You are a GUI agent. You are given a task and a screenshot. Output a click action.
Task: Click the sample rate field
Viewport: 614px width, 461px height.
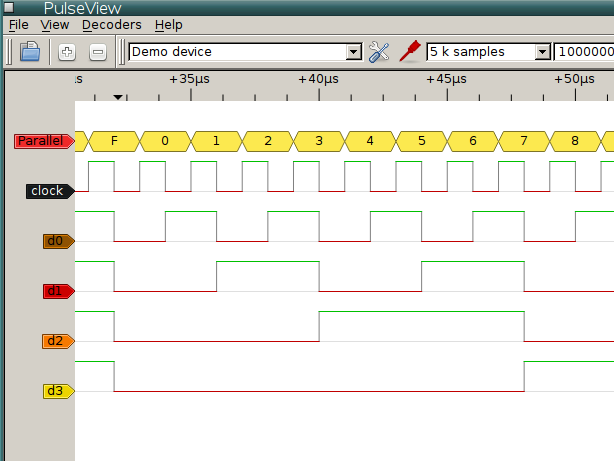click(x=584, y=52)
